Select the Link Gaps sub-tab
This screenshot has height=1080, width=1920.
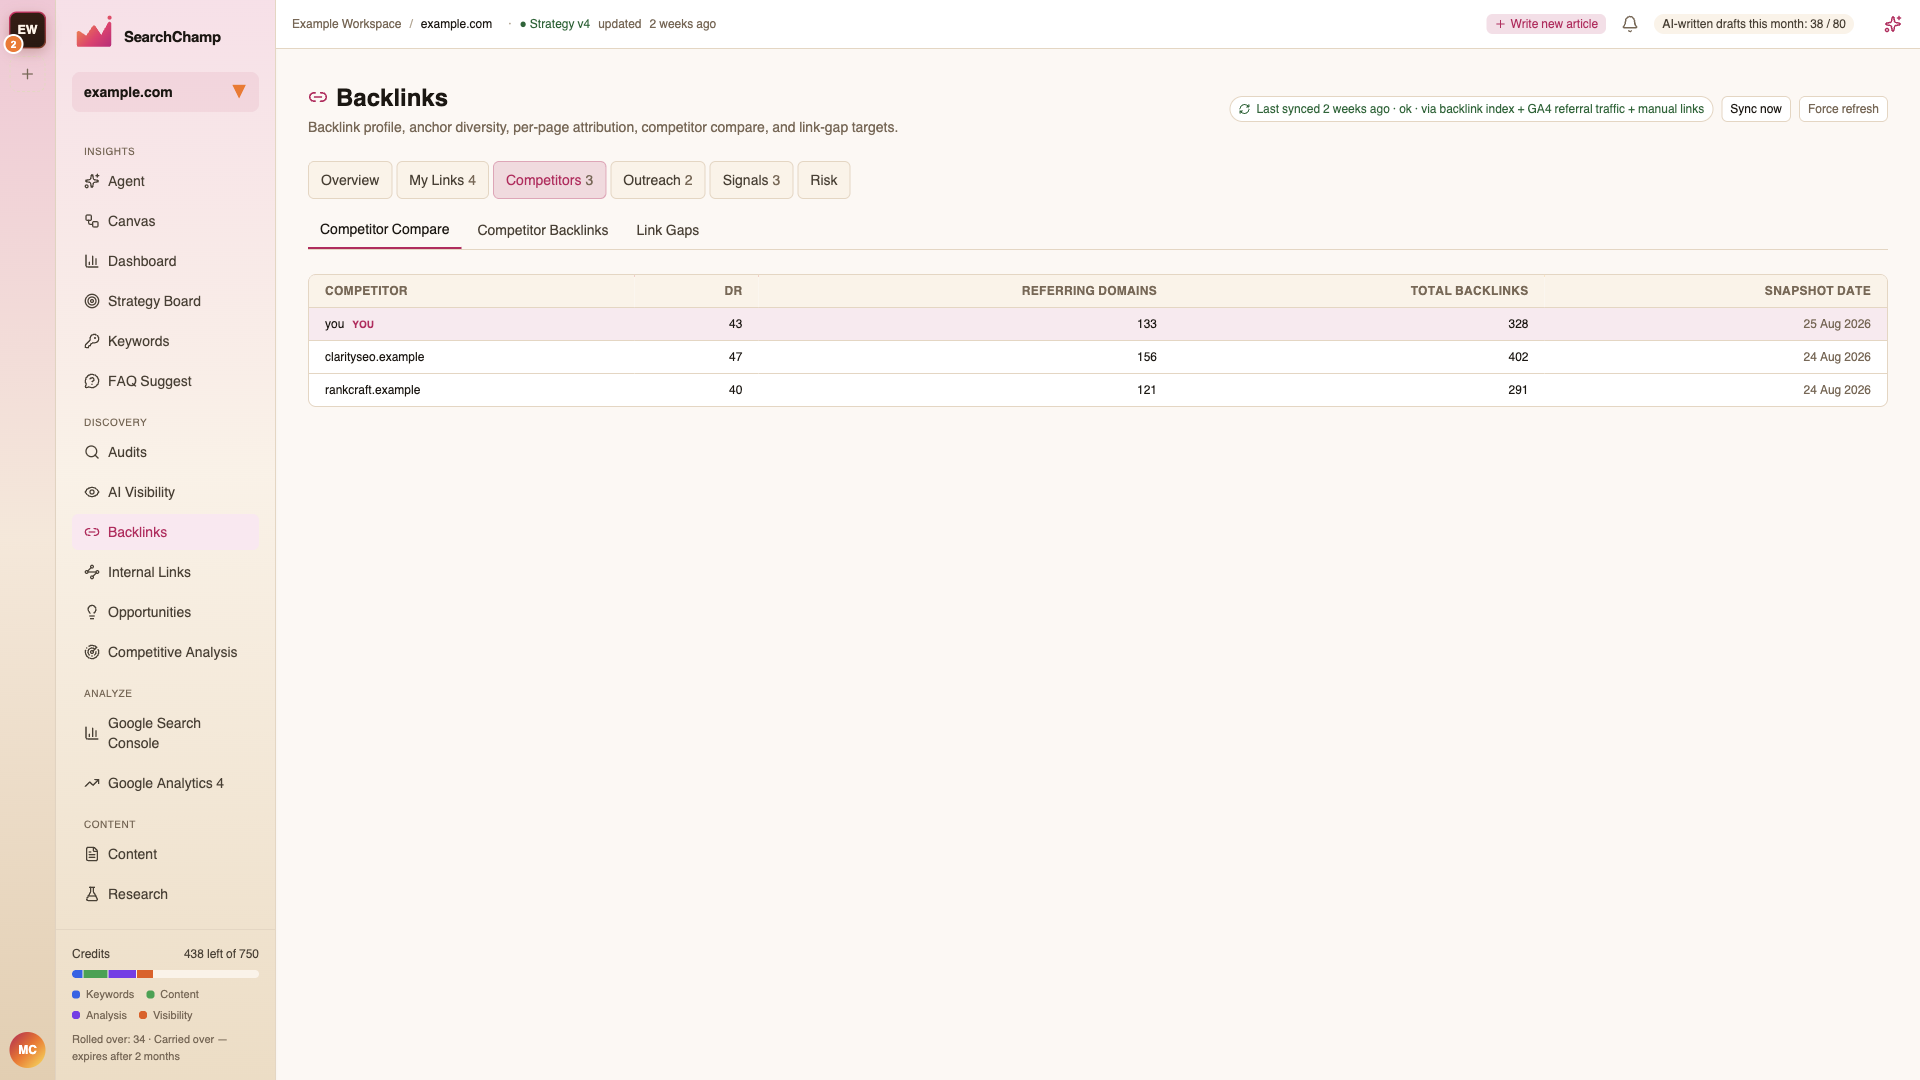click(668, 230)
